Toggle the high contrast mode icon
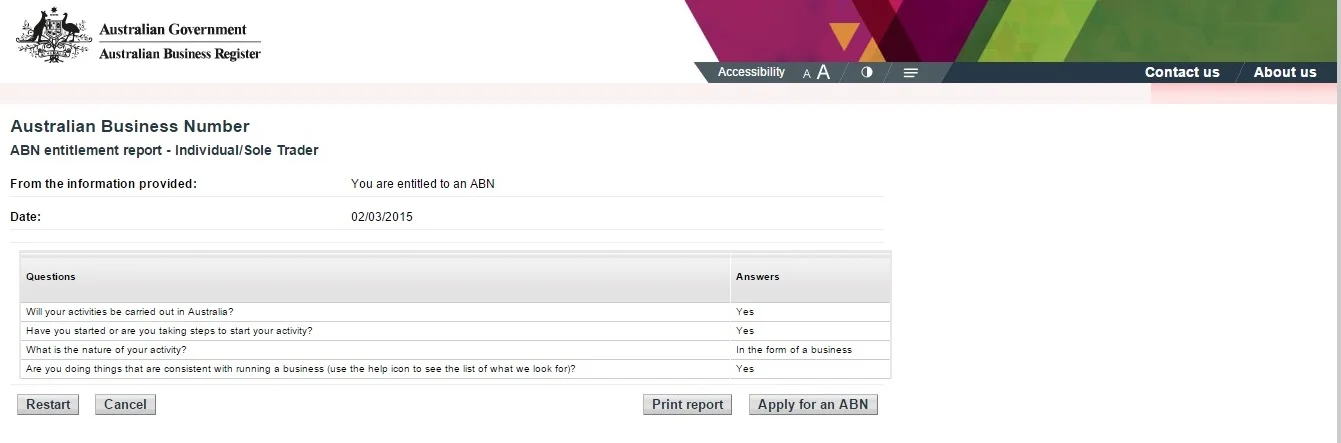The height and width of the screenshot is (443, 1341). tap(866, 72)
